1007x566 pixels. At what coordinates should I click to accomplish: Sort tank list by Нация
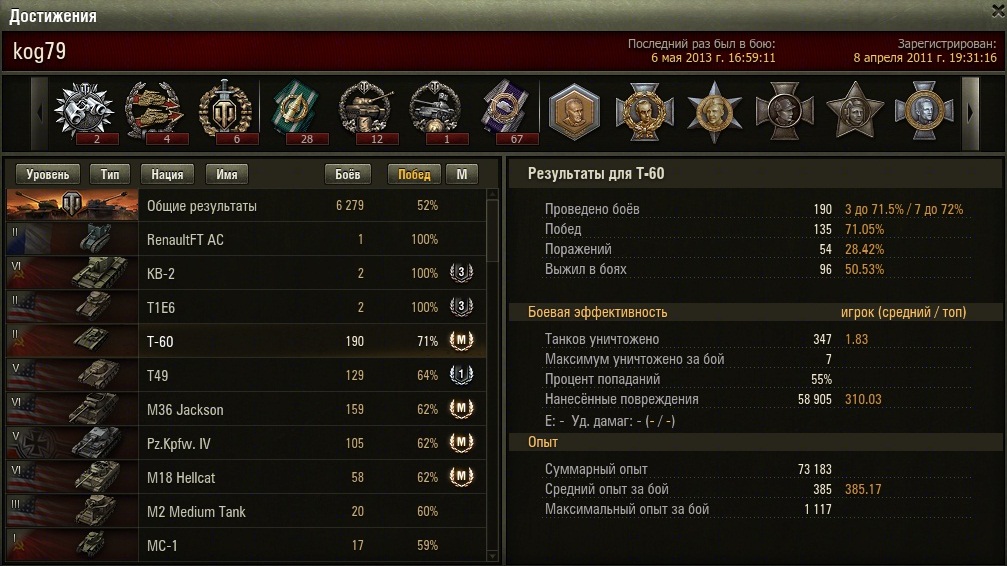pos(167,174)
